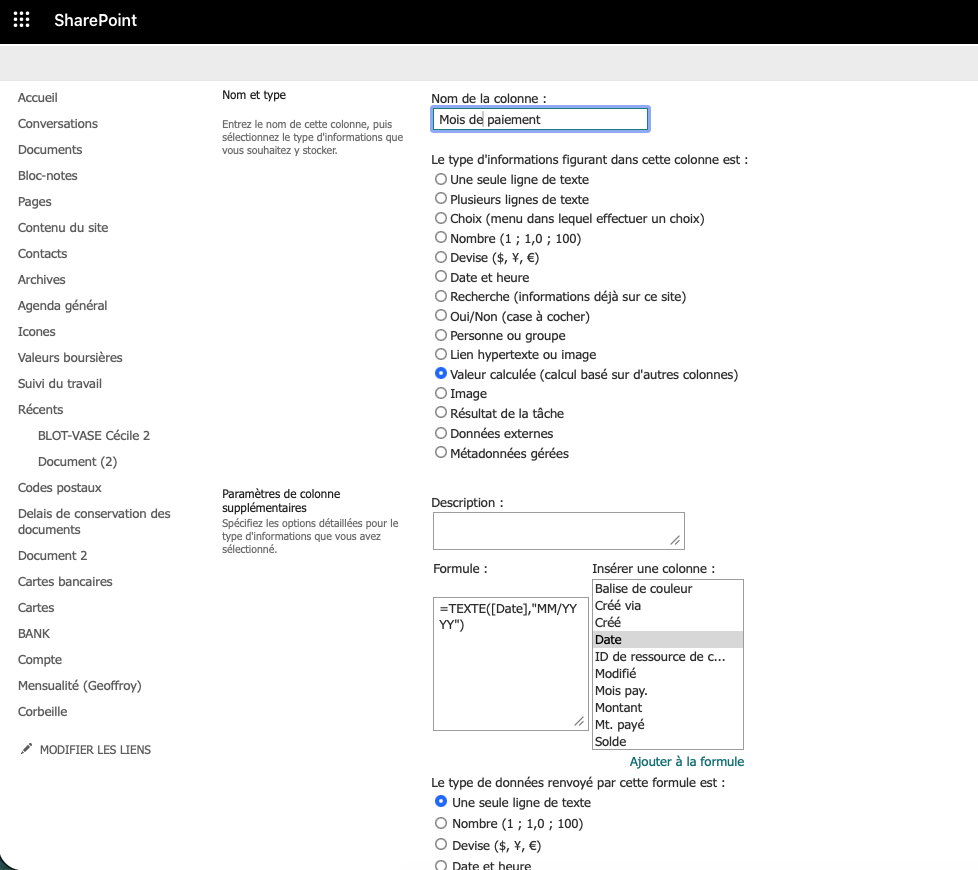This screenshot has height=870, width=978.
Task: Select 'Mt. payé' in the column list
Action: click(667, 725)
